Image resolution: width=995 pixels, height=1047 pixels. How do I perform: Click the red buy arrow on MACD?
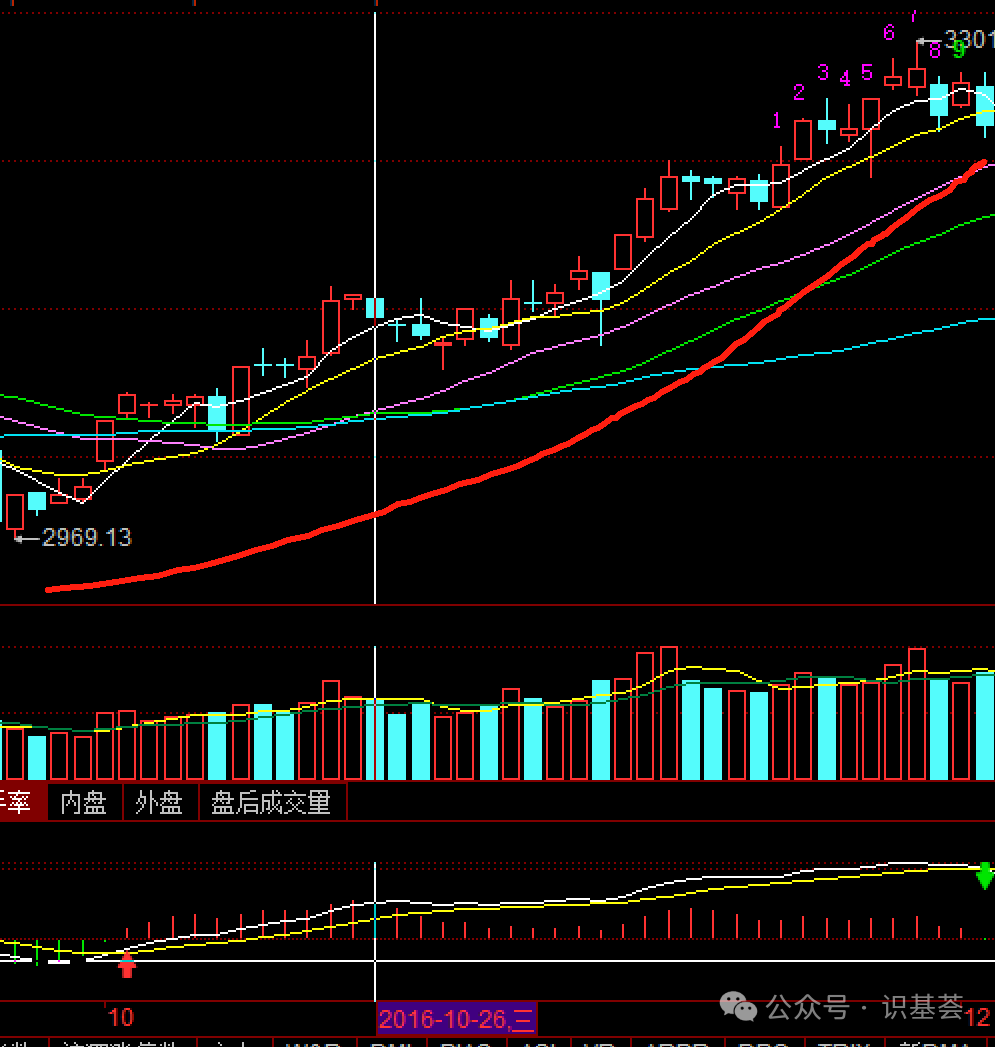[x=127, y=964]
